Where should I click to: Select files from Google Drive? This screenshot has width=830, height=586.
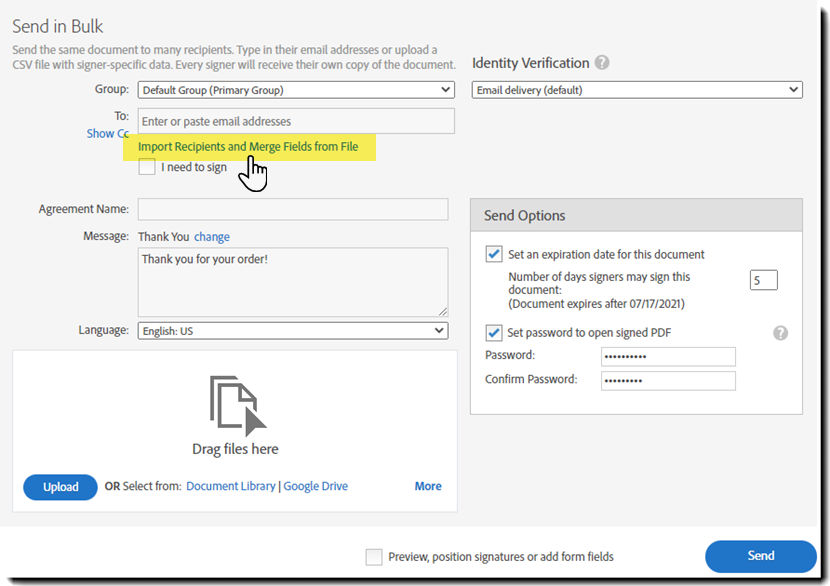pyautogui.click(x=316, y=486)
